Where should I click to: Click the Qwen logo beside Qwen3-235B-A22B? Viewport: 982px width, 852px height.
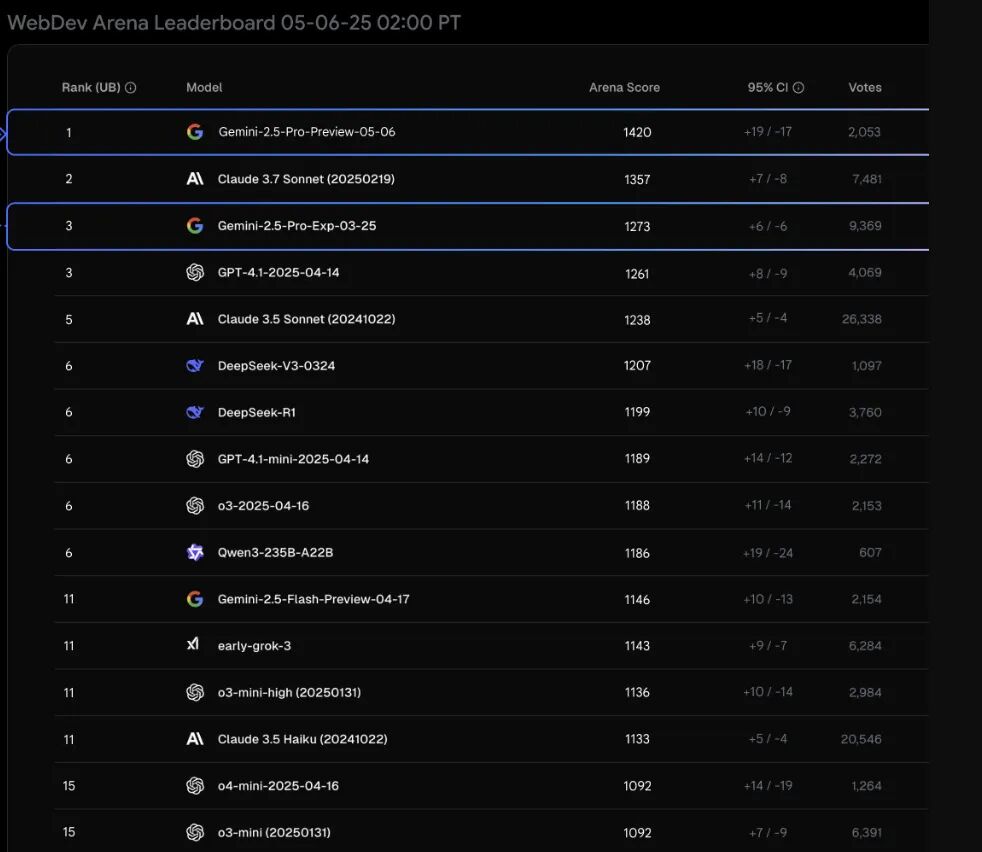pos(195,553)
